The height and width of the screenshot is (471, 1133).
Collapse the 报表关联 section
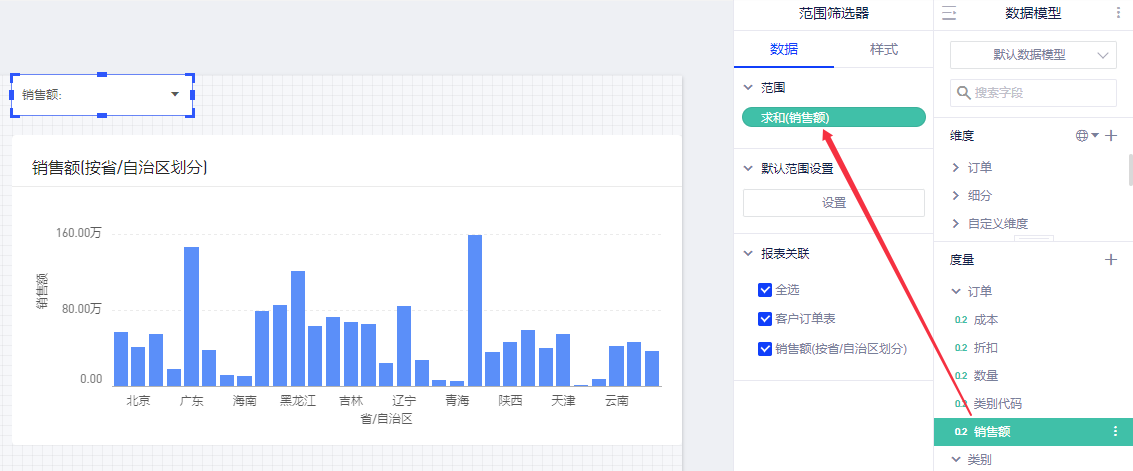pyautogui.click(x=748, y=254)
